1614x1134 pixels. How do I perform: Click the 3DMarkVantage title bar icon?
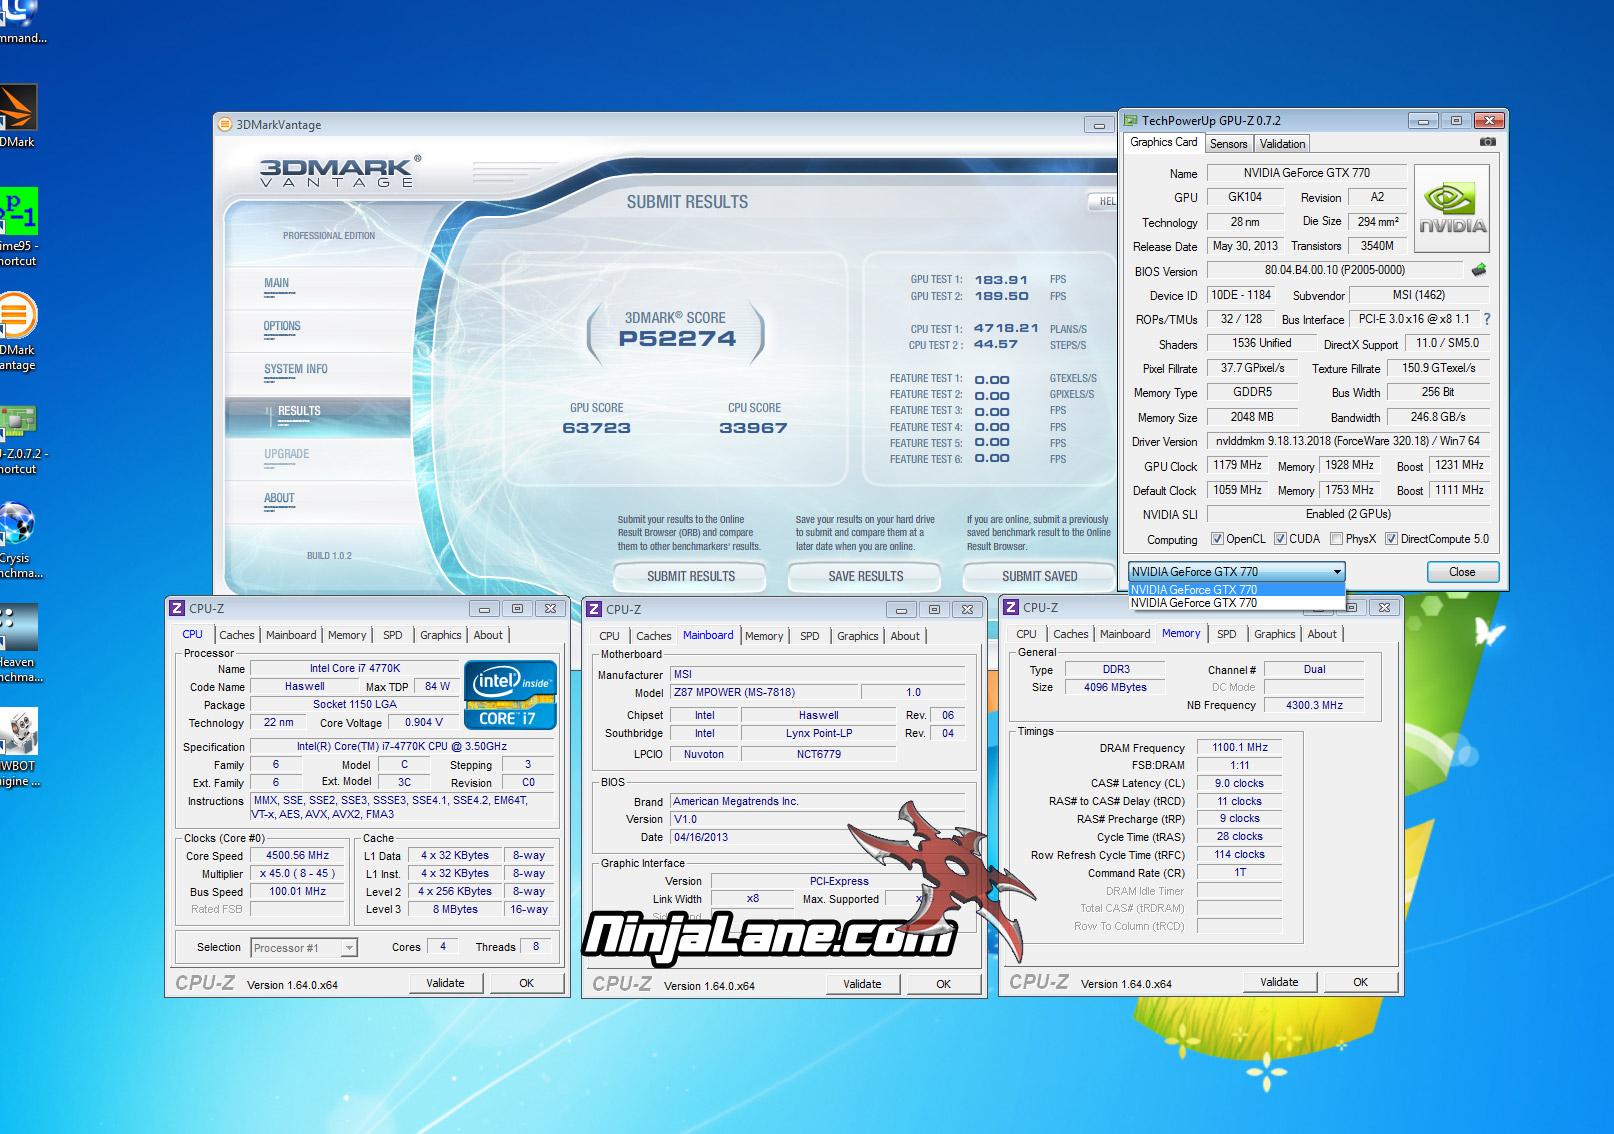pyautogui.click(x=226, y=124)
